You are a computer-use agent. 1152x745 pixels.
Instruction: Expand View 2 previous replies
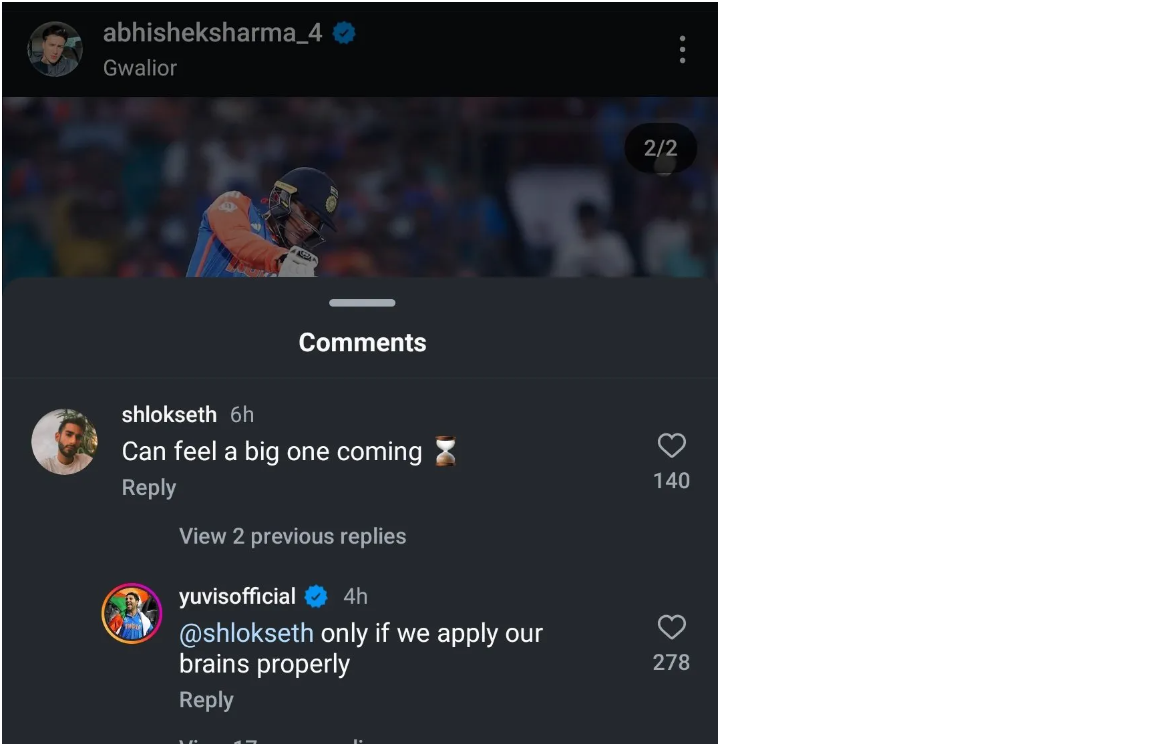click(x=292, y=536)
